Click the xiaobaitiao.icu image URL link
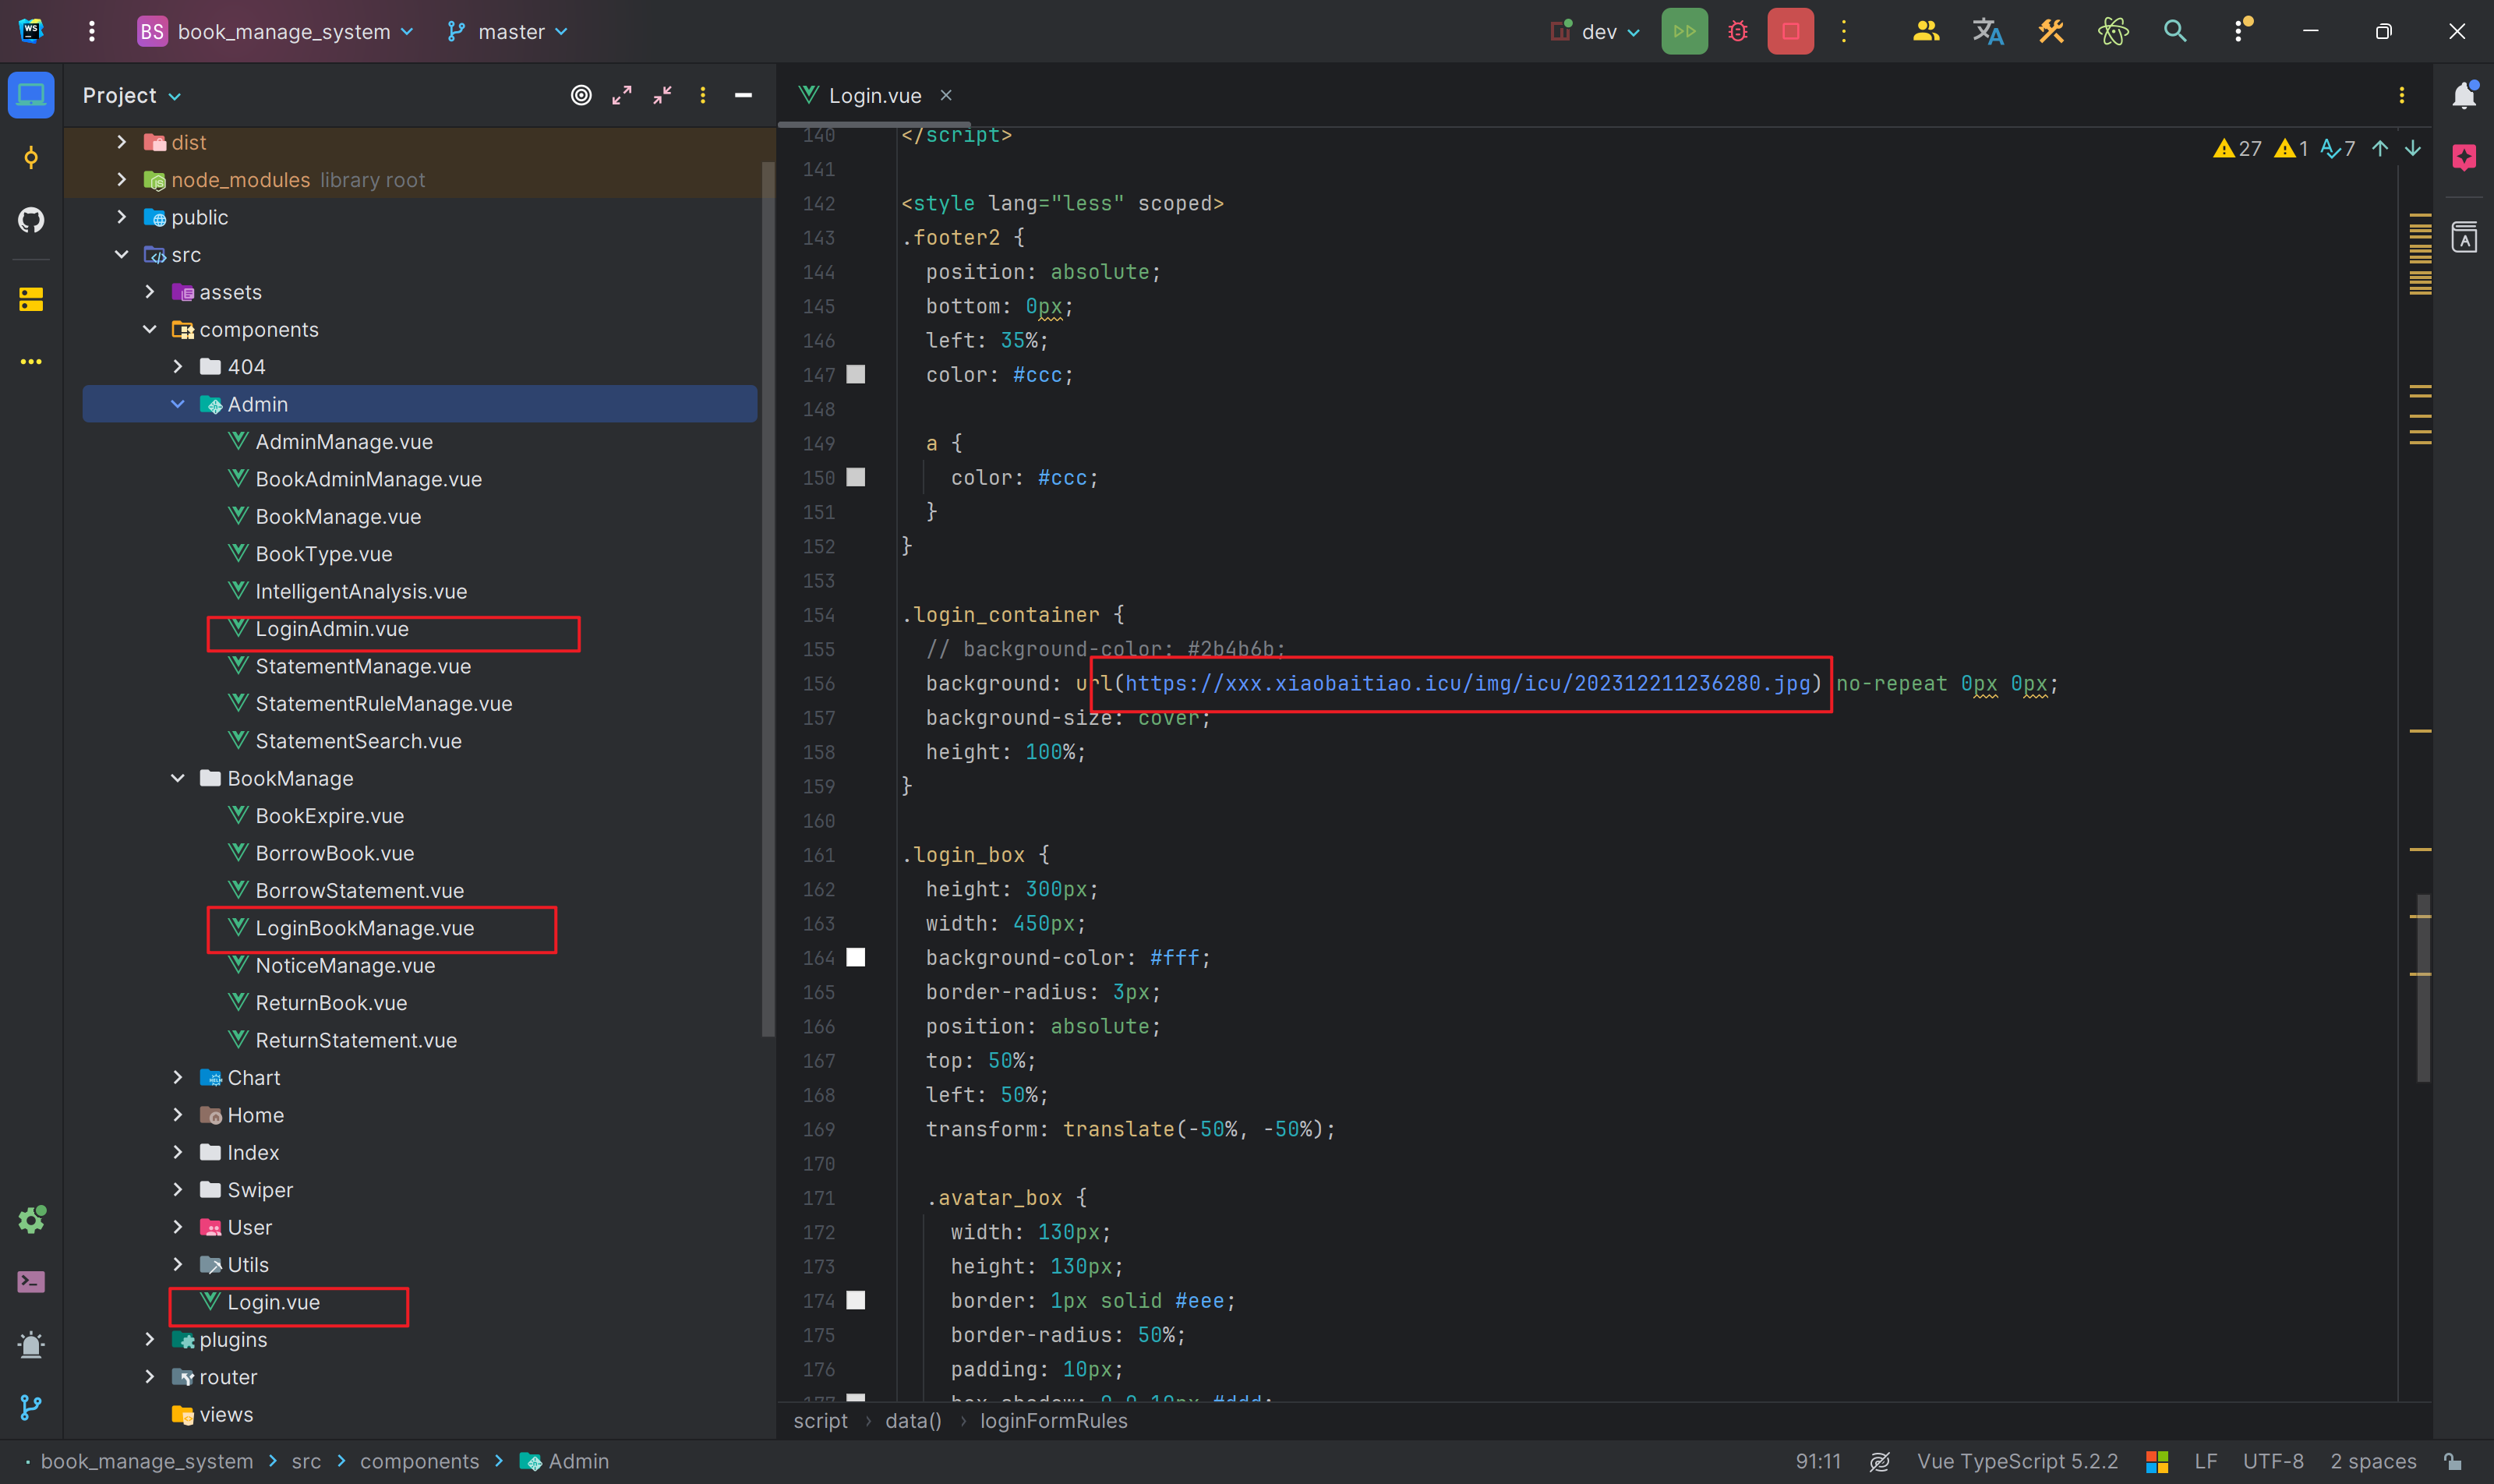2494x1484 pixels. click(1467, 683)
